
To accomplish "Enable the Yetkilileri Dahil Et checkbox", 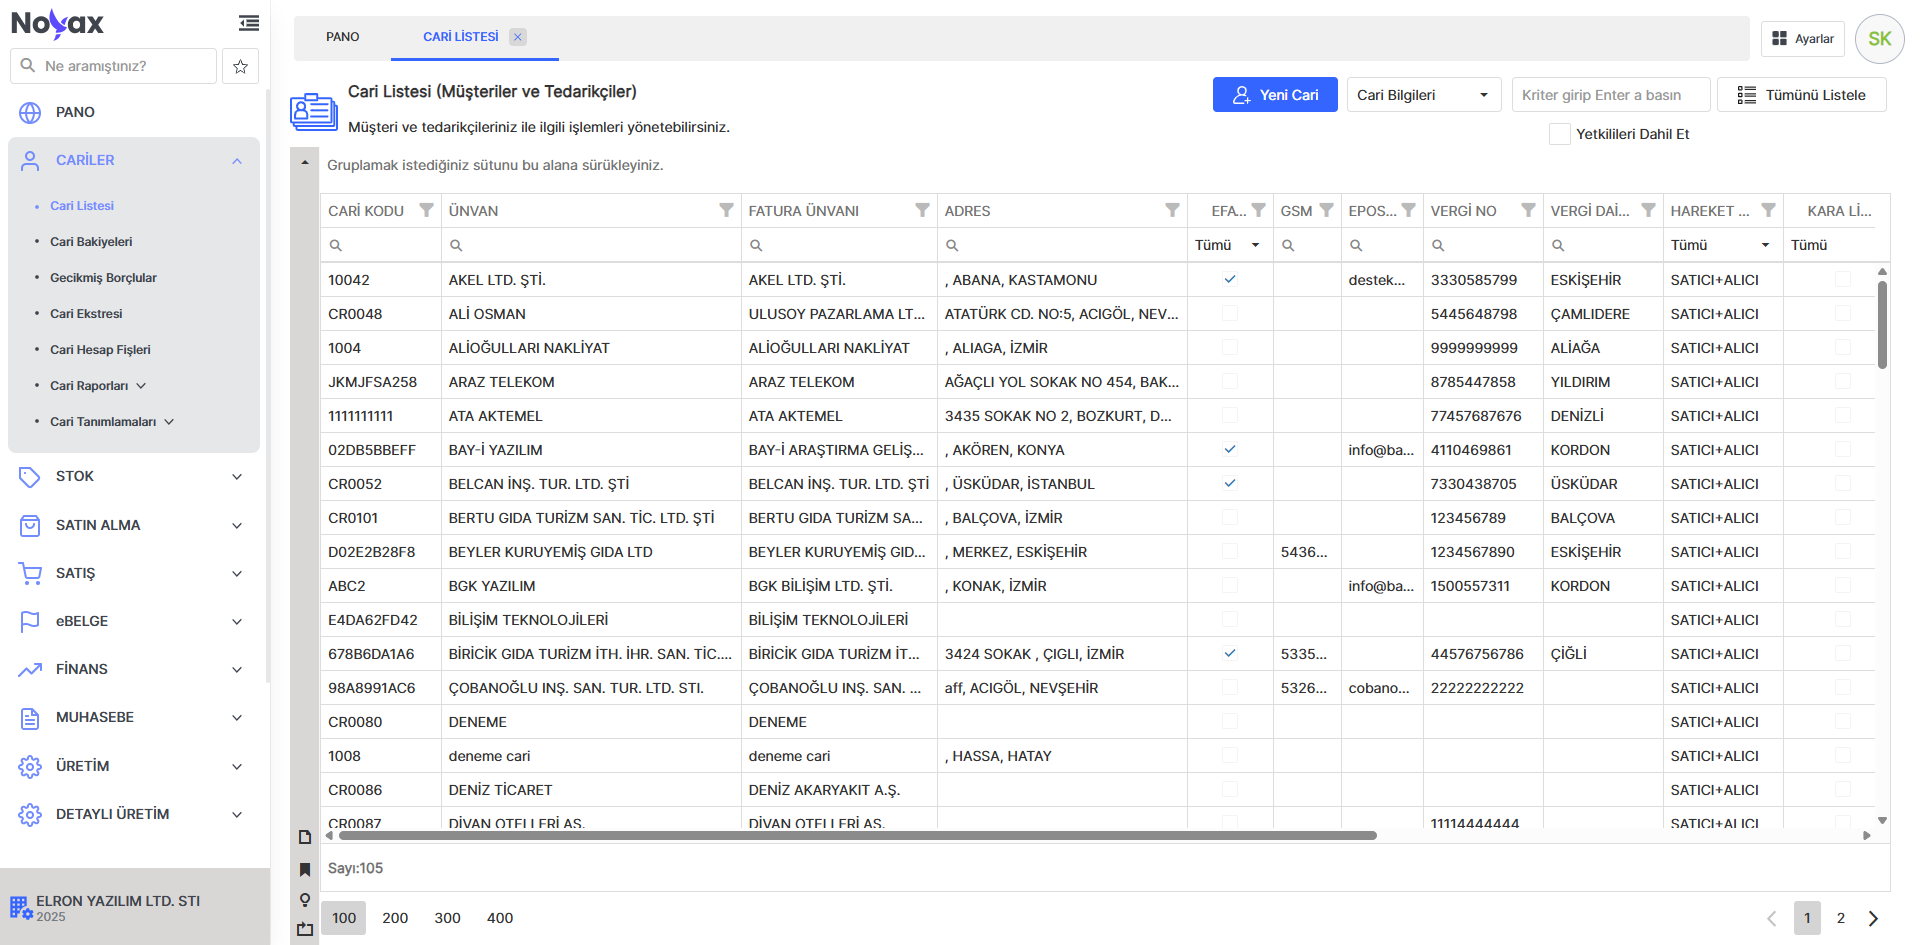I will (1559, 134).
